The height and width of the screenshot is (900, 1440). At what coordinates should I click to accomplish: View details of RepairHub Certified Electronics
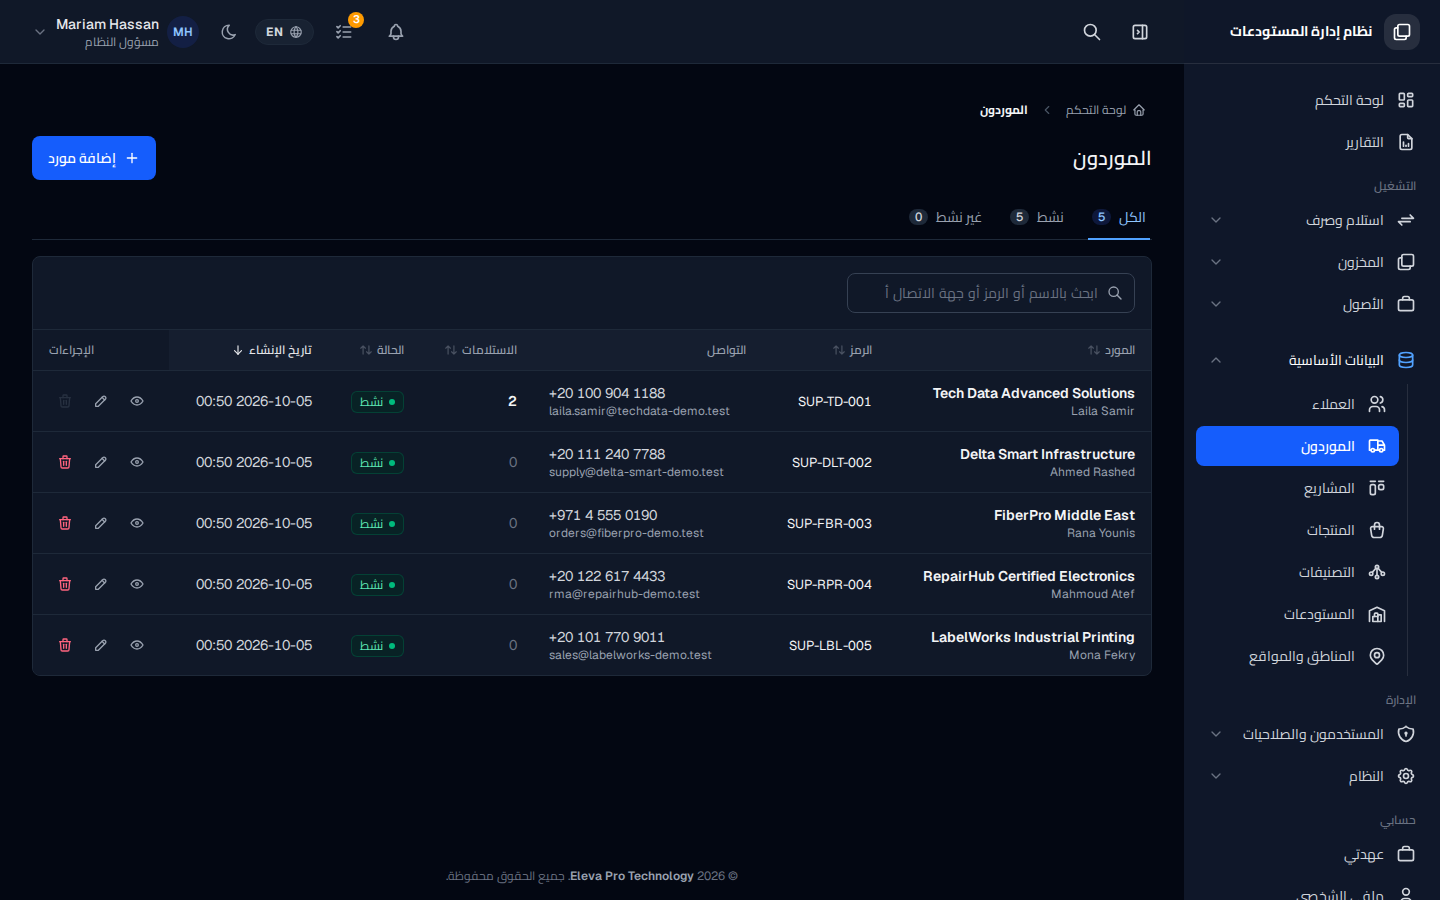coord(137,584)
